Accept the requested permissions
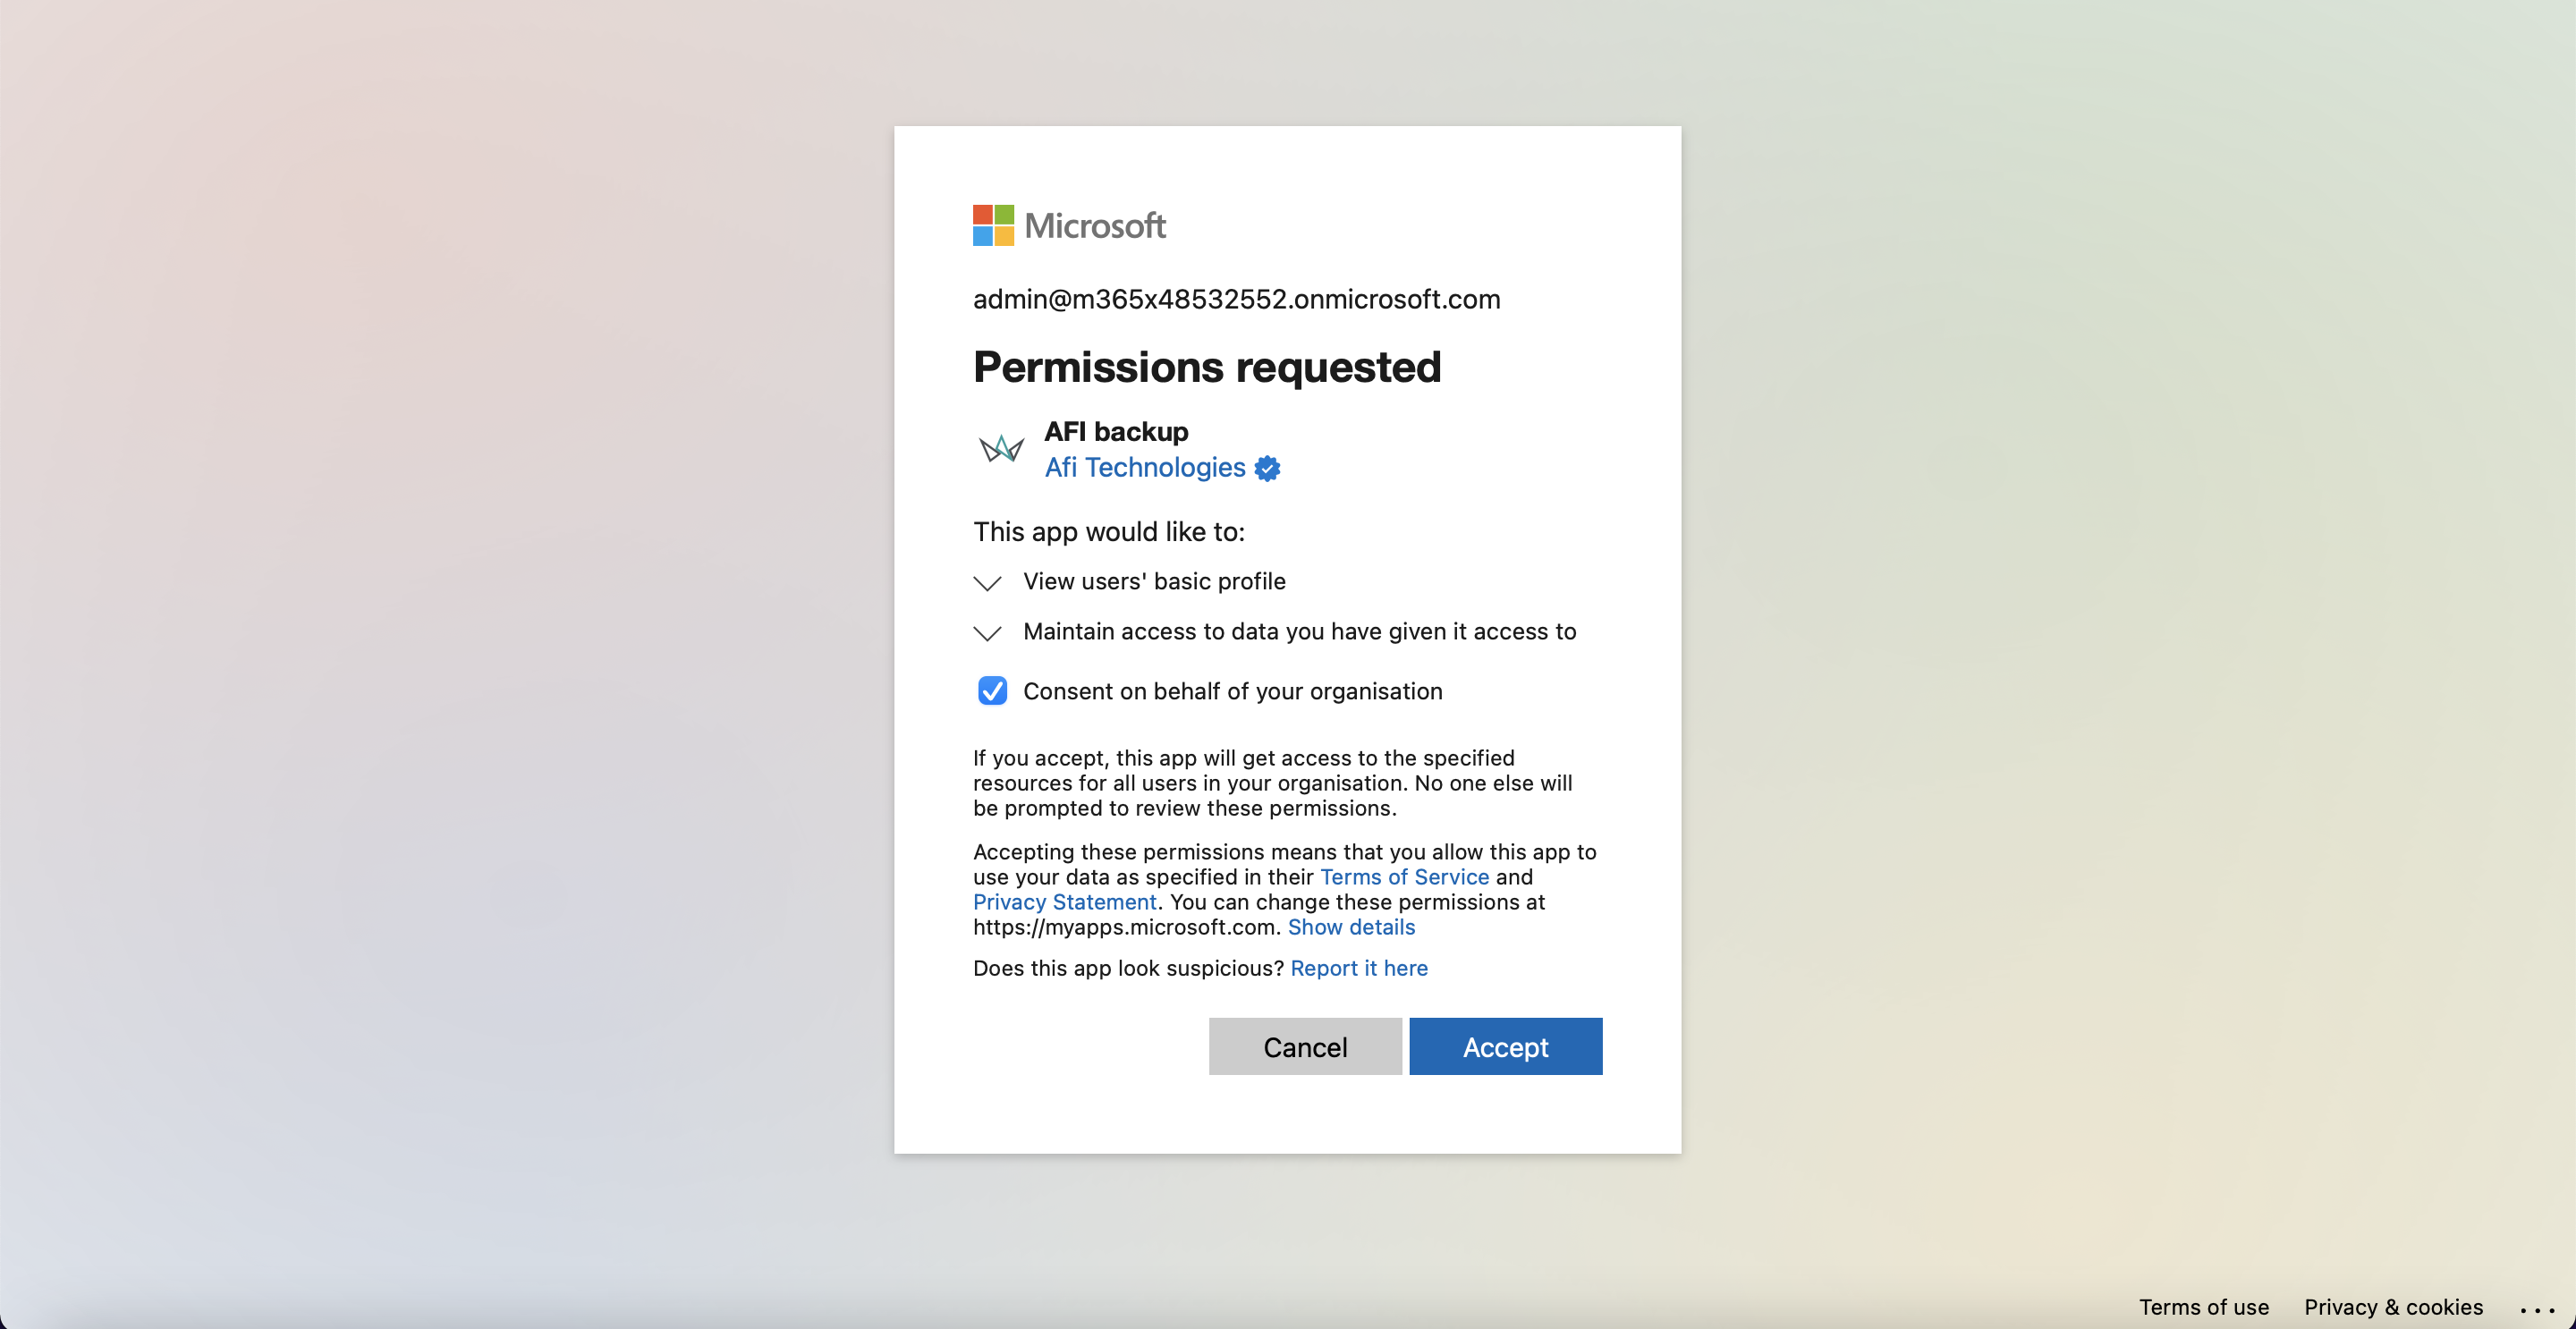The height and width of the screenshot is (1329, 2576). (1505, 1046)
